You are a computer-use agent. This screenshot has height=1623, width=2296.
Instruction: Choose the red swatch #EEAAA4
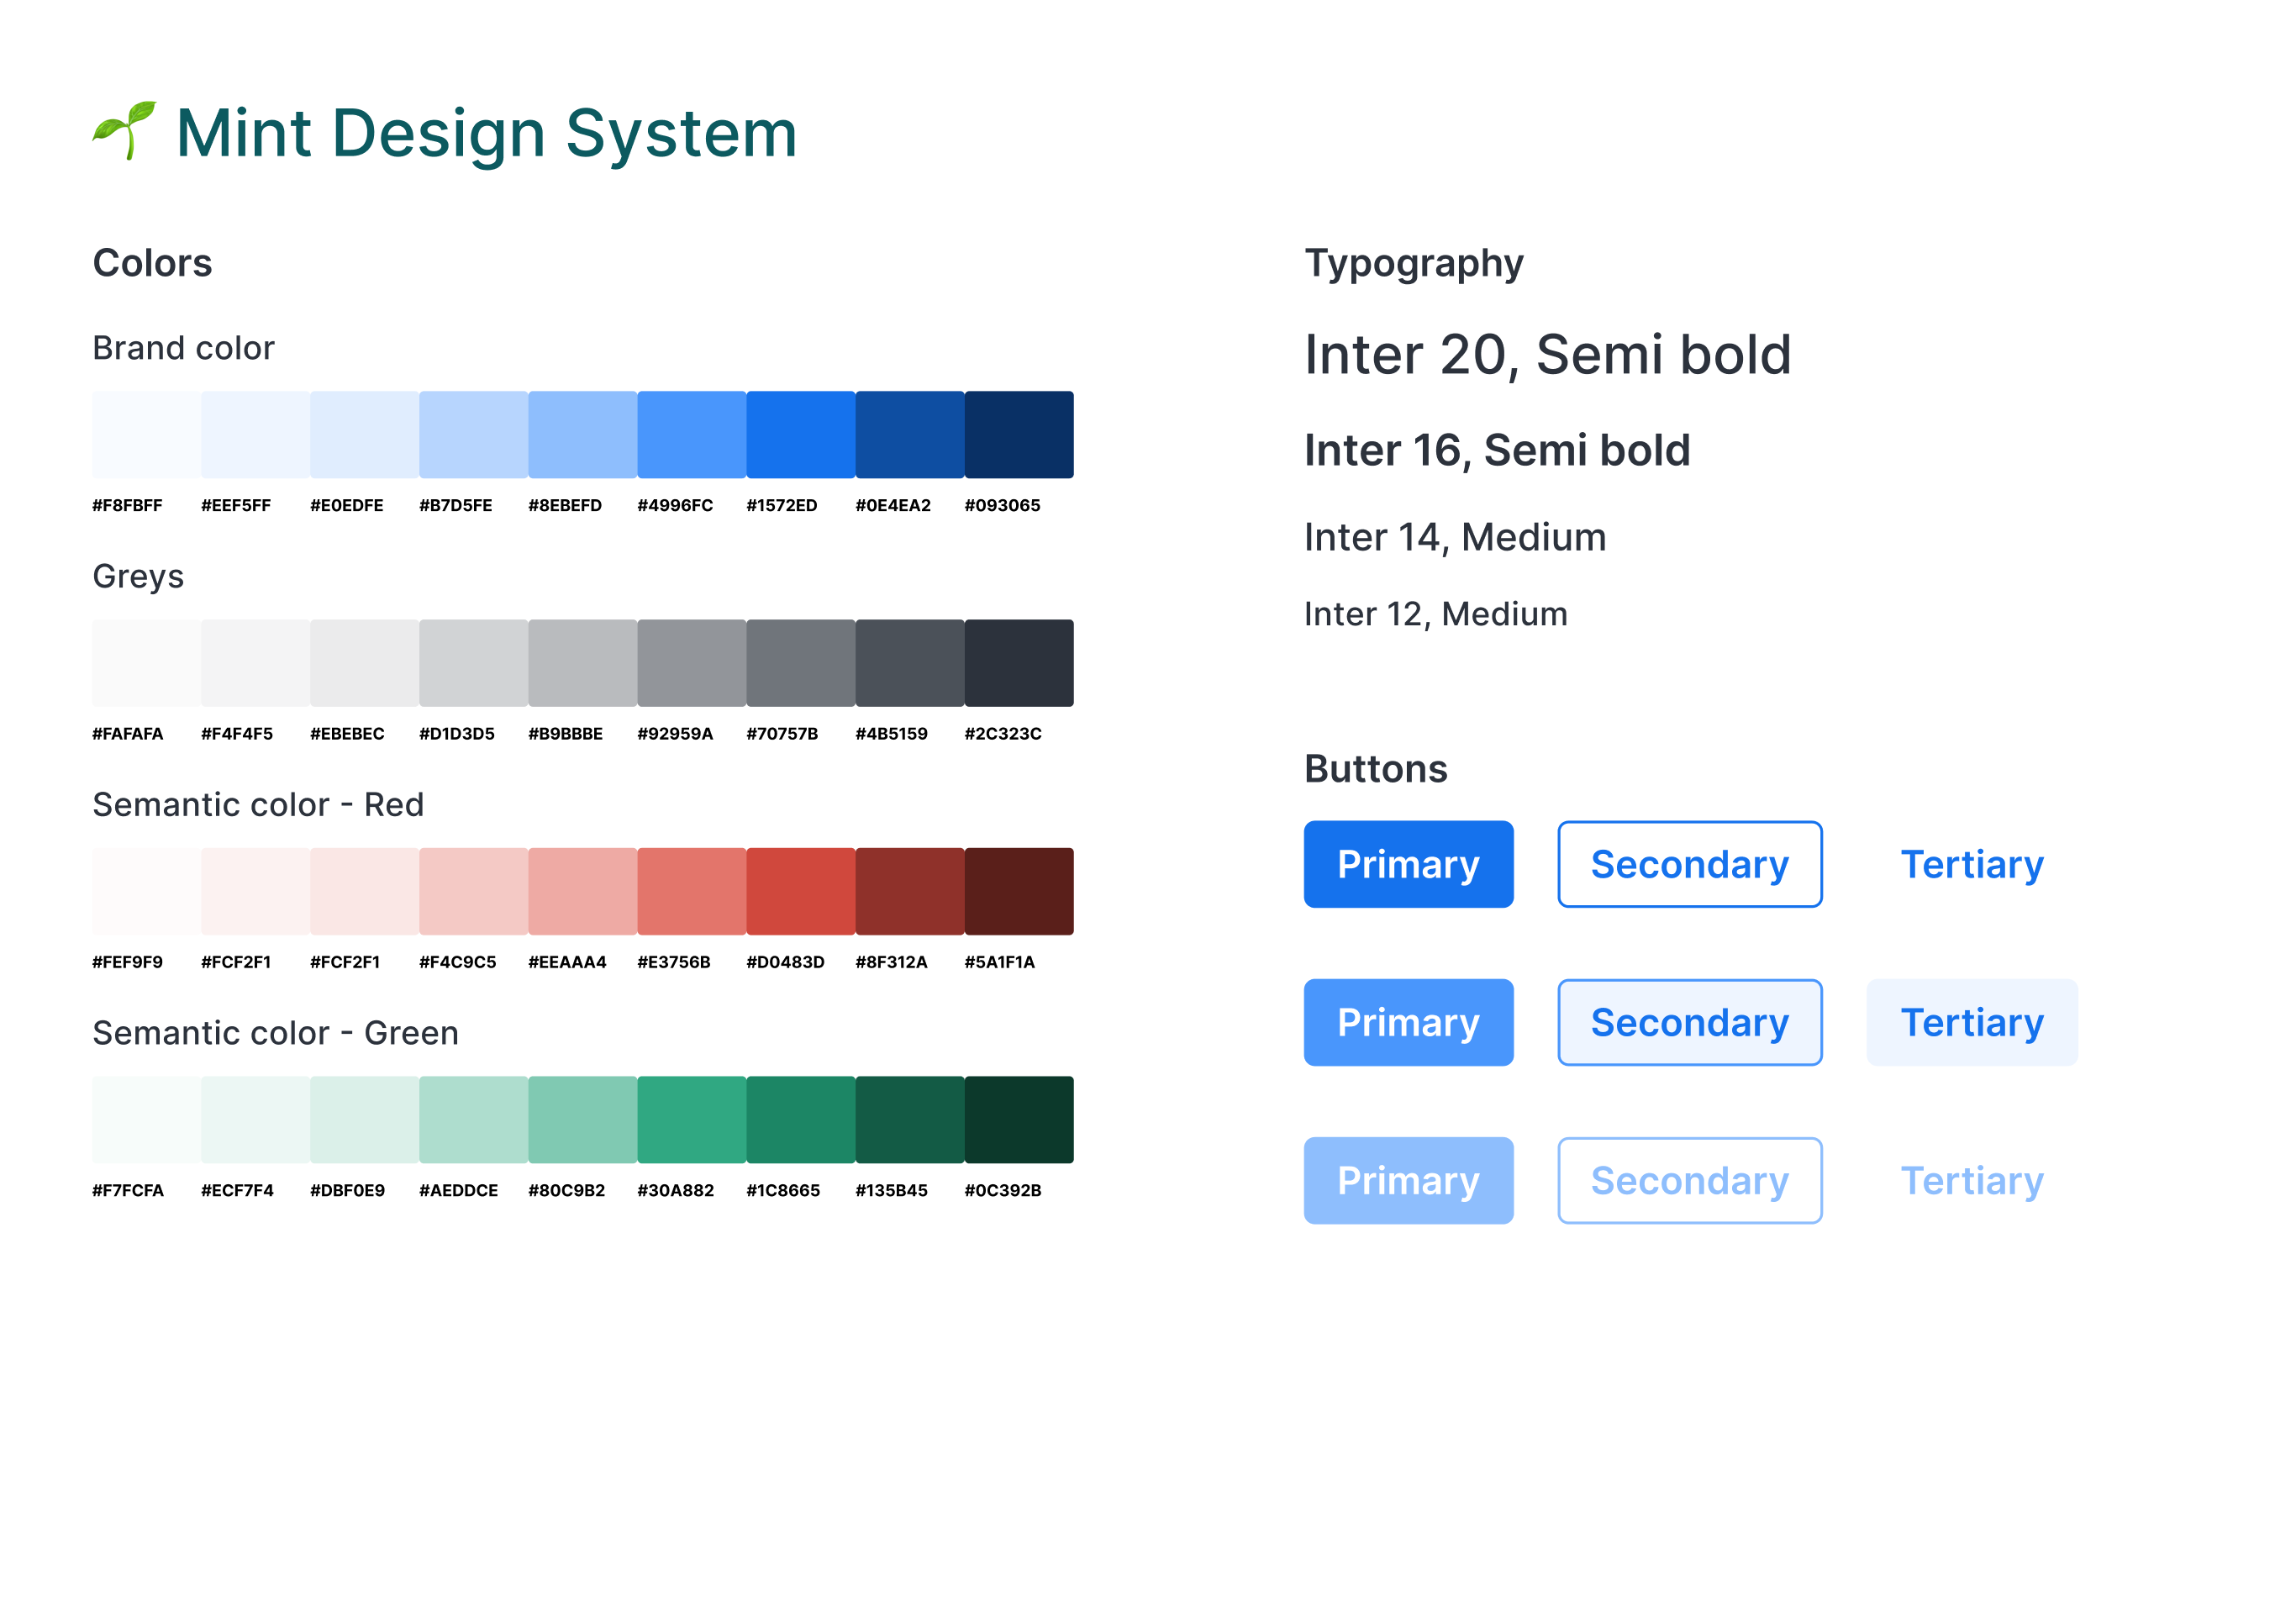[583, 891]
